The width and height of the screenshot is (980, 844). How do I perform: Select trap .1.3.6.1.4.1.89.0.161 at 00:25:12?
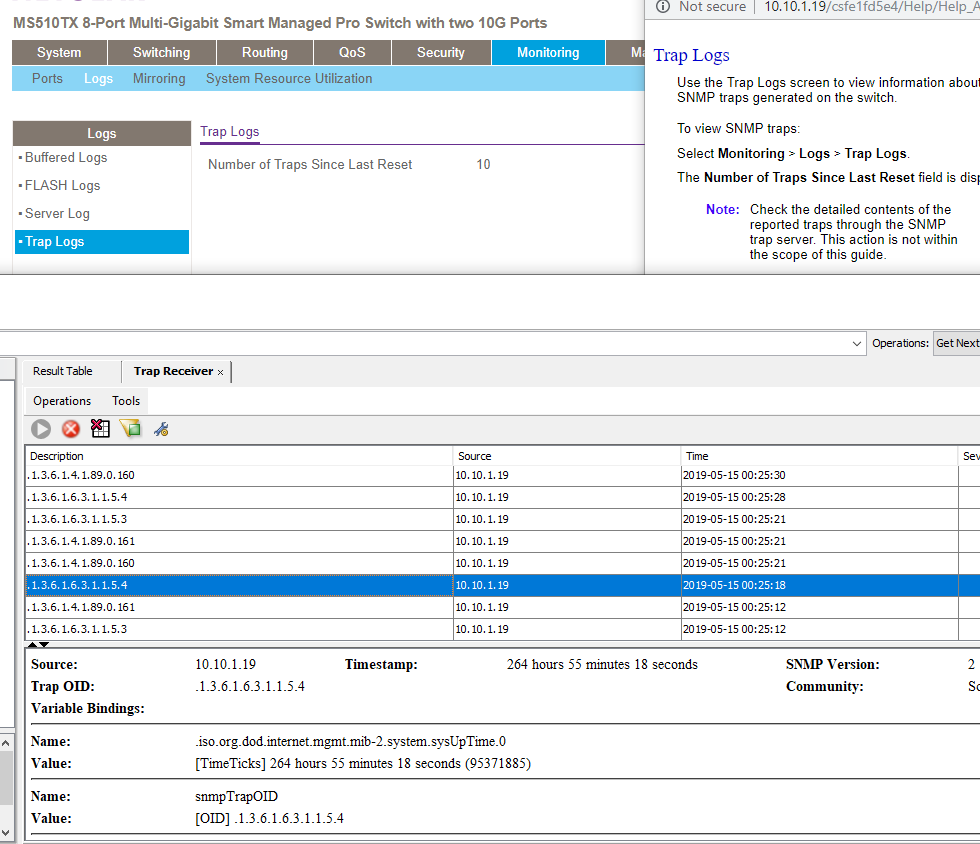coord(502,607)
